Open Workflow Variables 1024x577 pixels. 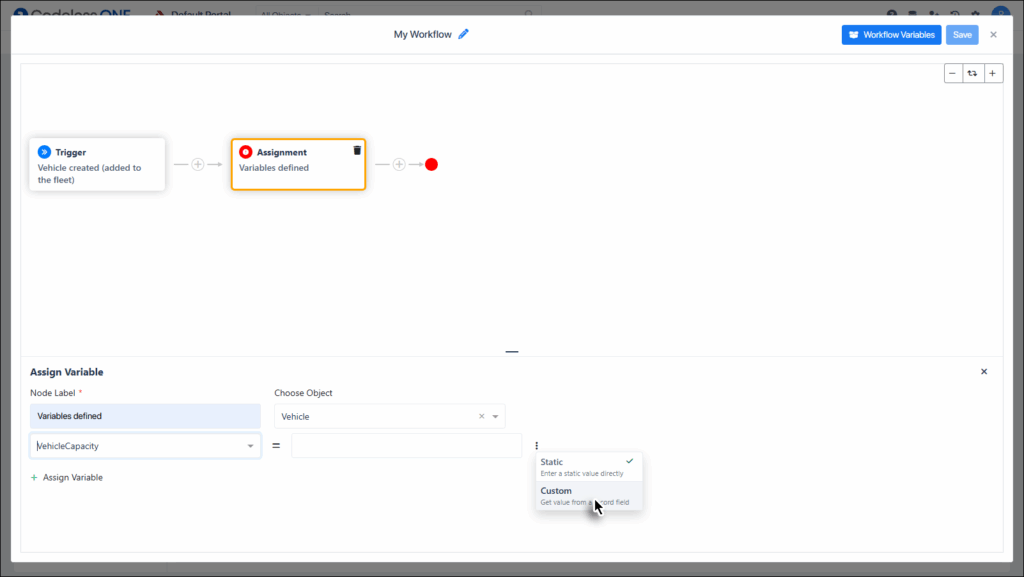tap(890, 35)
